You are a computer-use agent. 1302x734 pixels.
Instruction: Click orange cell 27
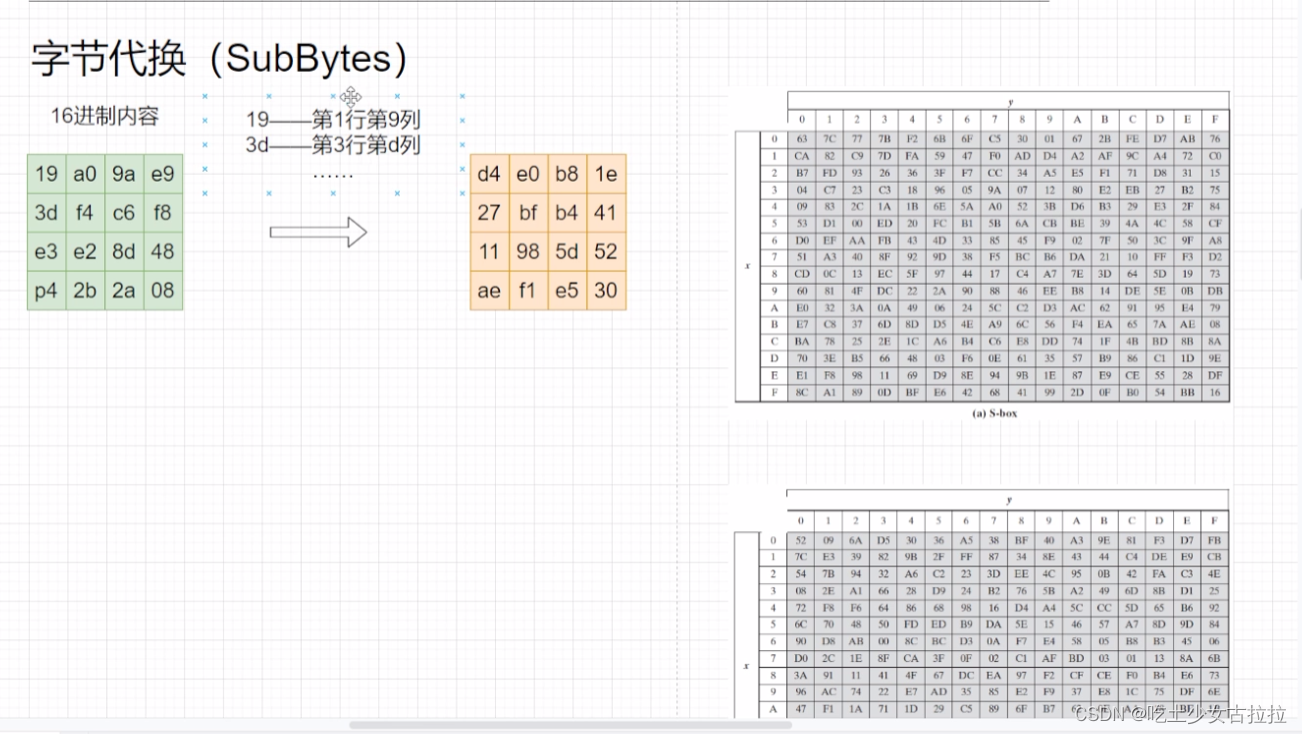point(489,213)
